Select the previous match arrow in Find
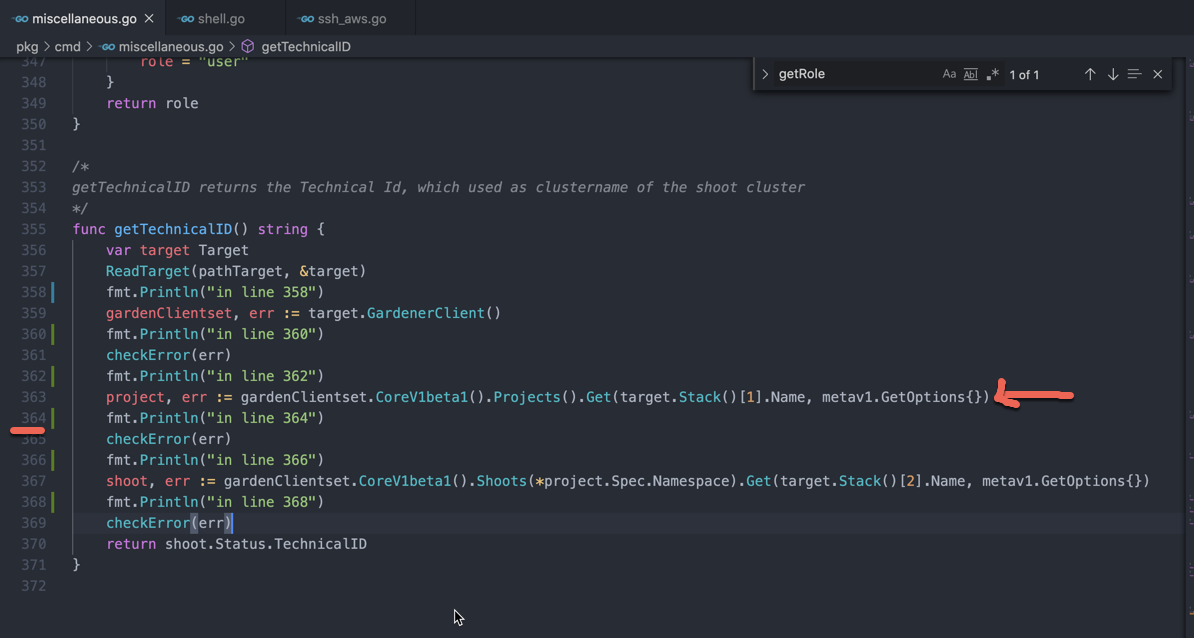The height and width of the screenshot is (638, 1194). (x=1090, y=73)
